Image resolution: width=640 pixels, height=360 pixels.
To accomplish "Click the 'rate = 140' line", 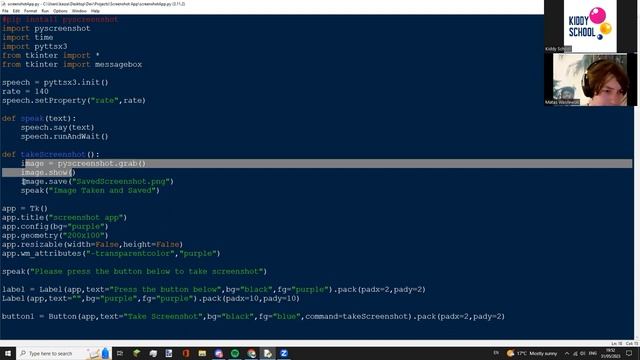I will pyautogui.click(x=25, y=91).
